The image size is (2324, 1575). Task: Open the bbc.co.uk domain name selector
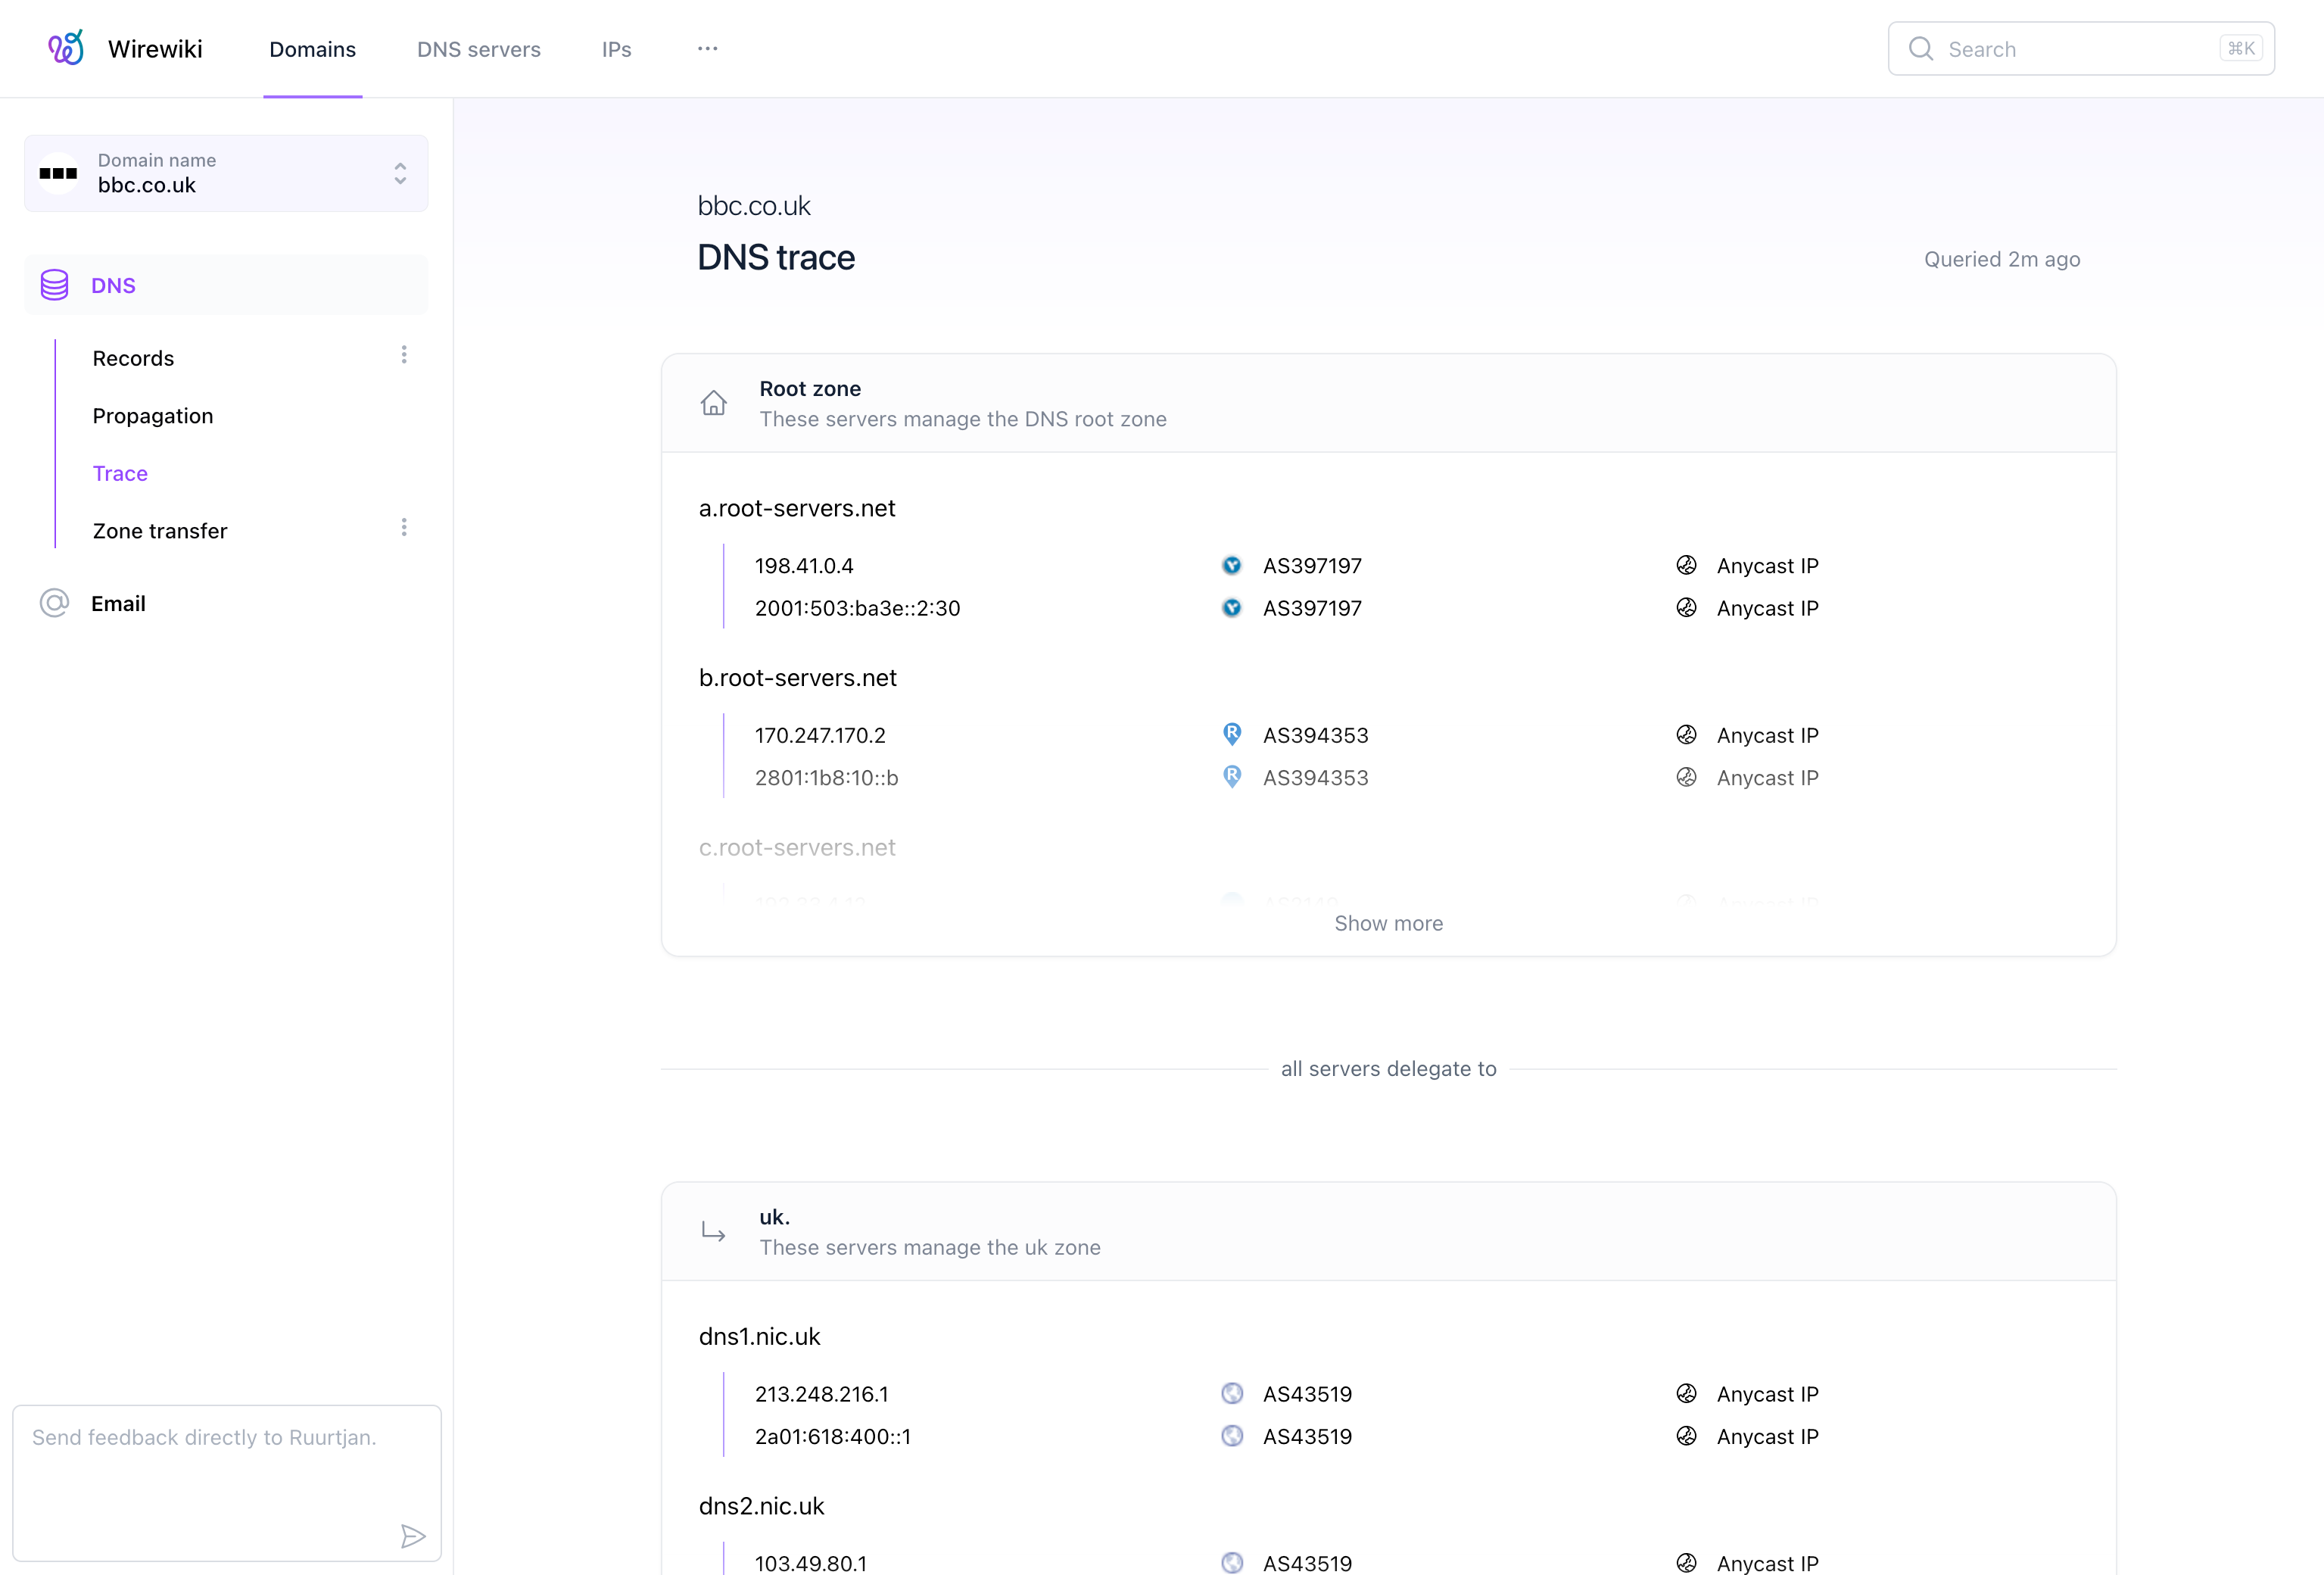click(226, 173)
